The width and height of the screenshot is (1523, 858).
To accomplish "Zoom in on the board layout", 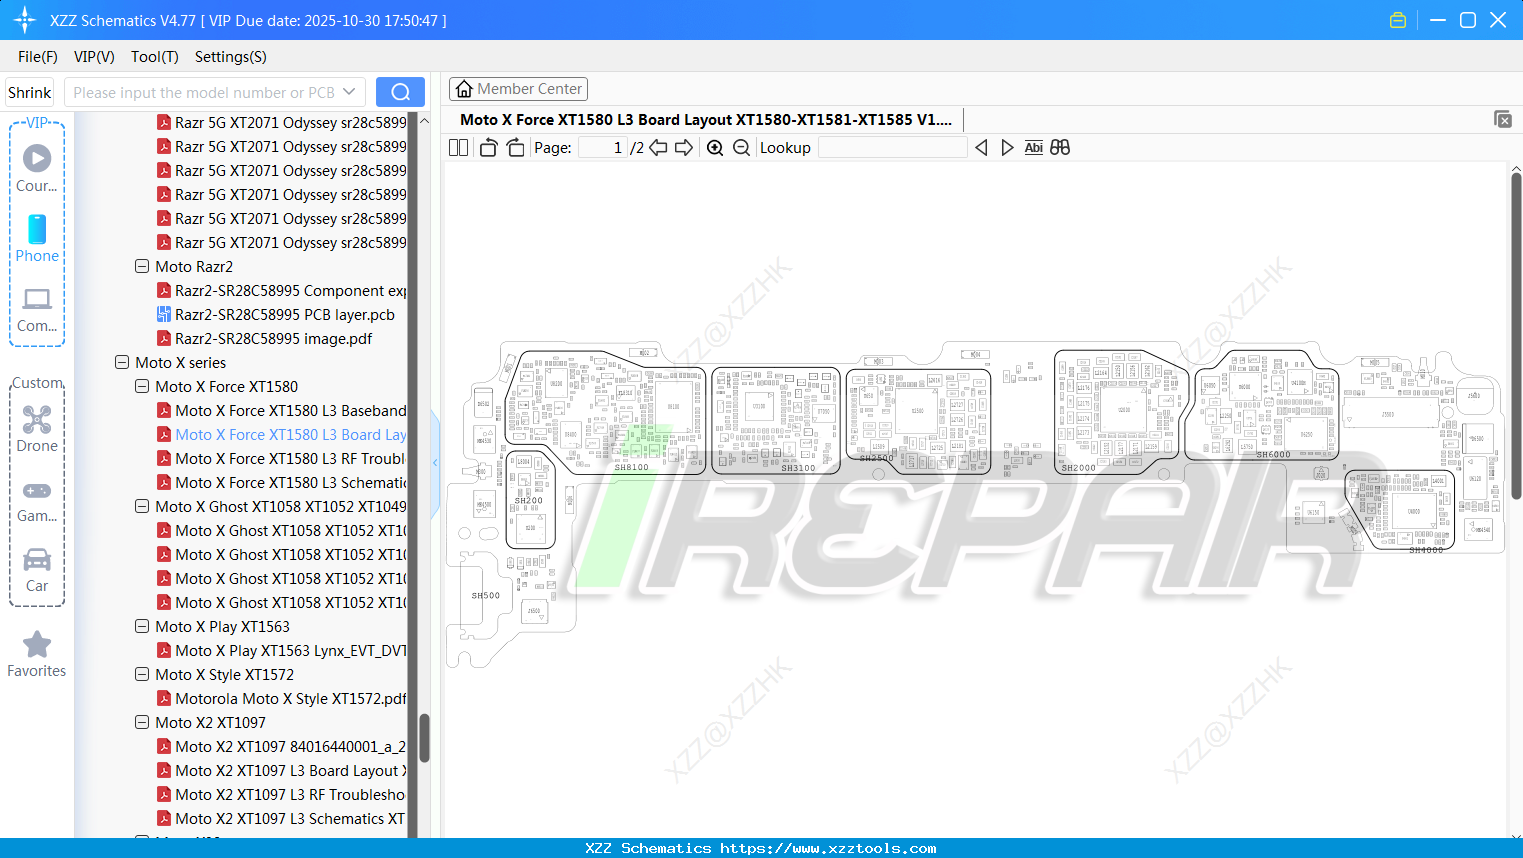I will coord(715,147).
